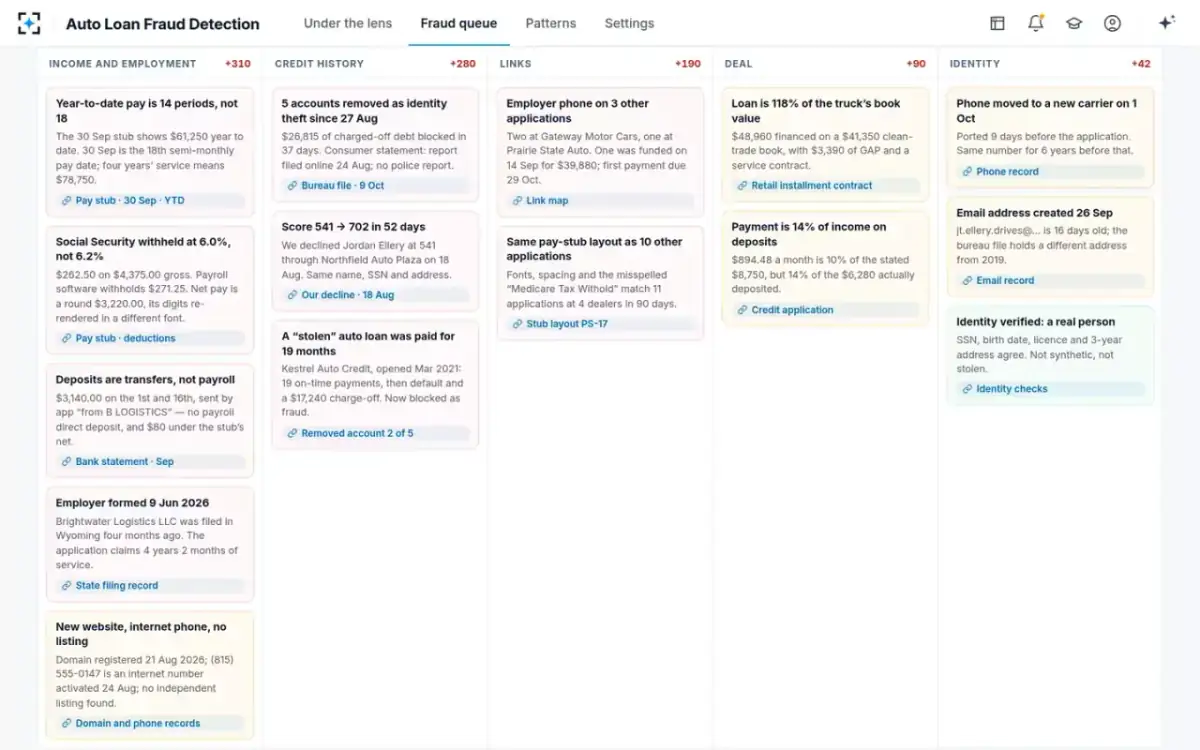This screenshot has width=1200, height=750.
Task: Open card Payment is 14% of income
Action: [x=825, y=269]
